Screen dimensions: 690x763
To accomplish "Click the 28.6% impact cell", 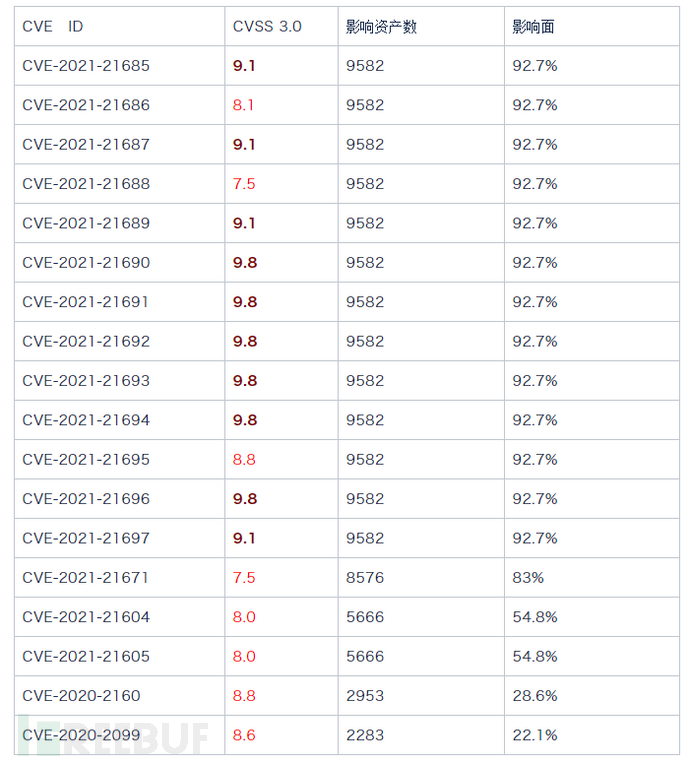I will click(x=535, y=696).
